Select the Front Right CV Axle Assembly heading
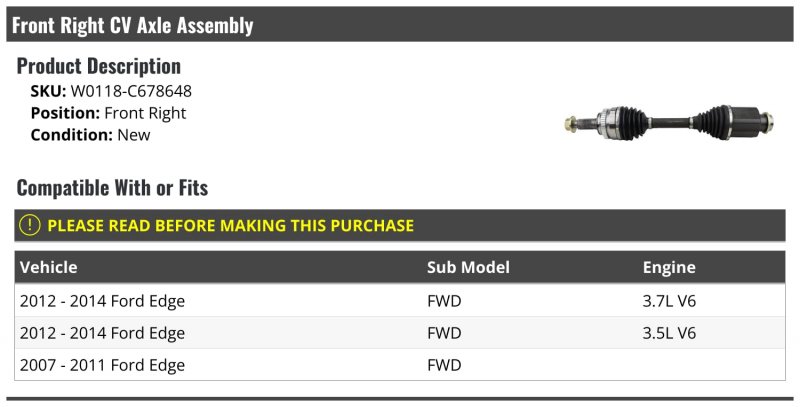800x407 pixels. 133,25
